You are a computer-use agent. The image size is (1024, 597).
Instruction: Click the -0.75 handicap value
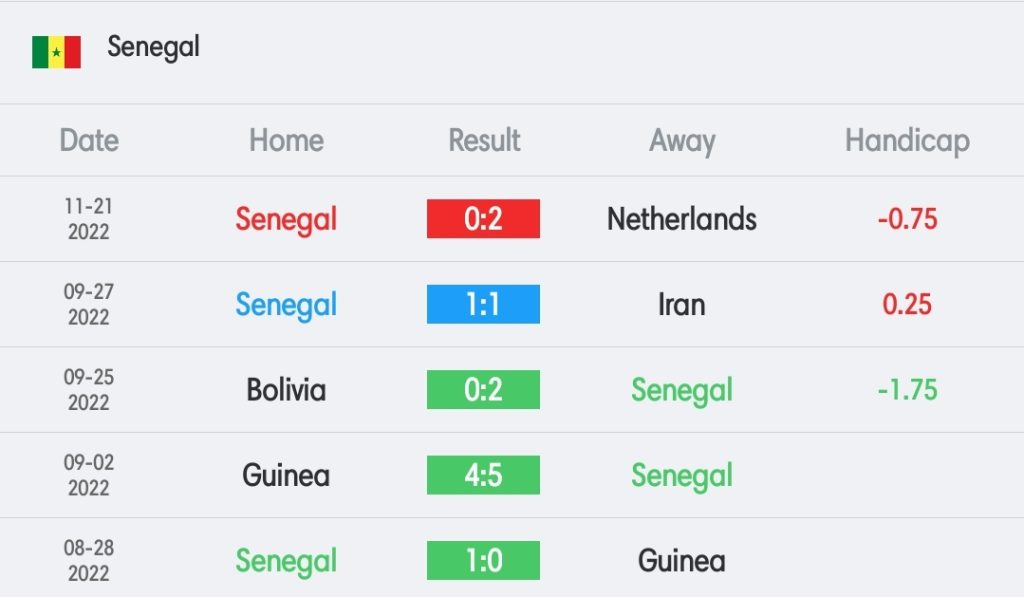point(907,219)
